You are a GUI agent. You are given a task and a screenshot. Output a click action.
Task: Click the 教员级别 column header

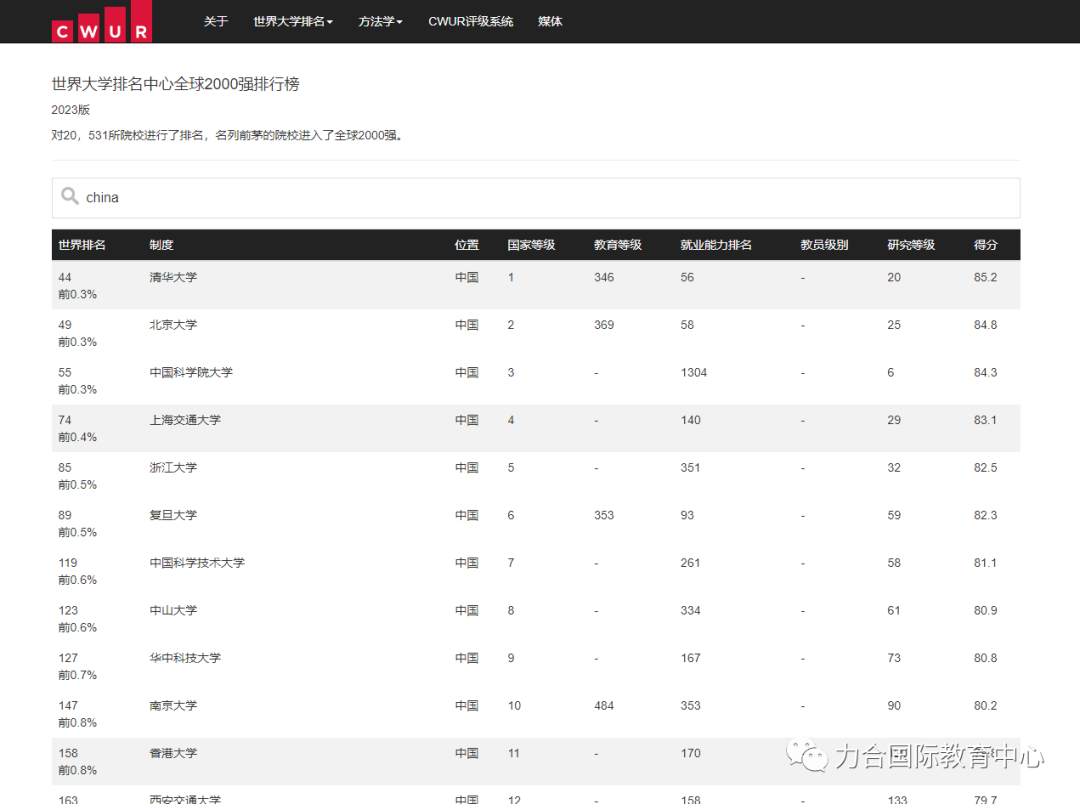824,245
